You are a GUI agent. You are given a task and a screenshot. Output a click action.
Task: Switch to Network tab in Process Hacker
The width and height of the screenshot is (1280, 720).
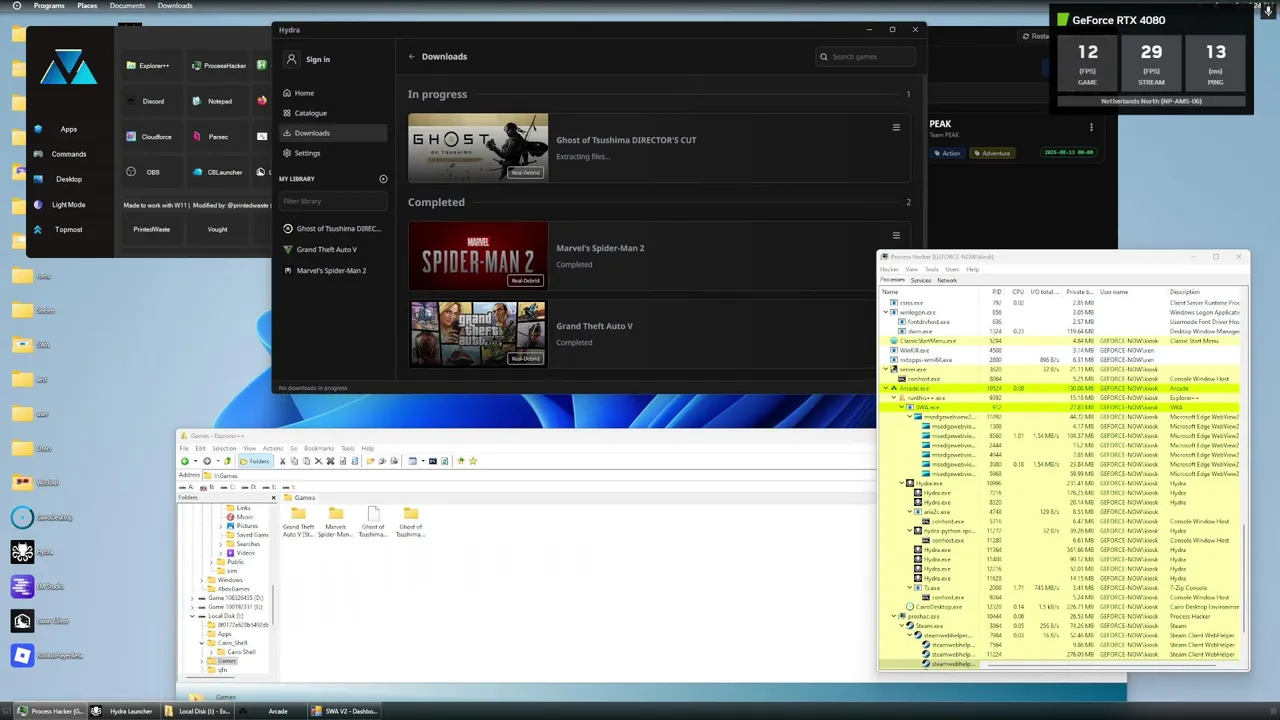pos(947,280)
